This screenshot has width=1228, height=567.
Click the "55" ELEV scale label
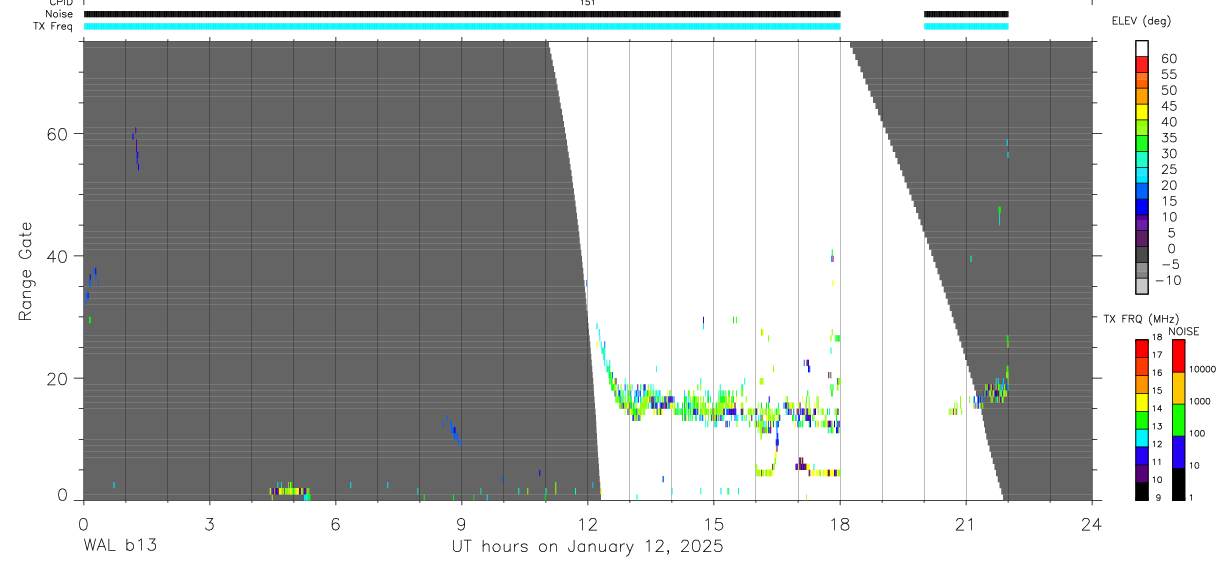tap(1168, 75)
